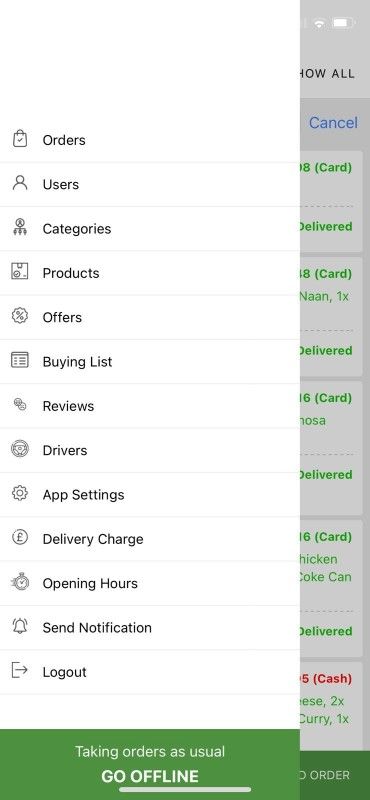The height and width of the screenshot is (800, 370).
Task: Tap the Products box icon
Action: [x=20, y=271]
